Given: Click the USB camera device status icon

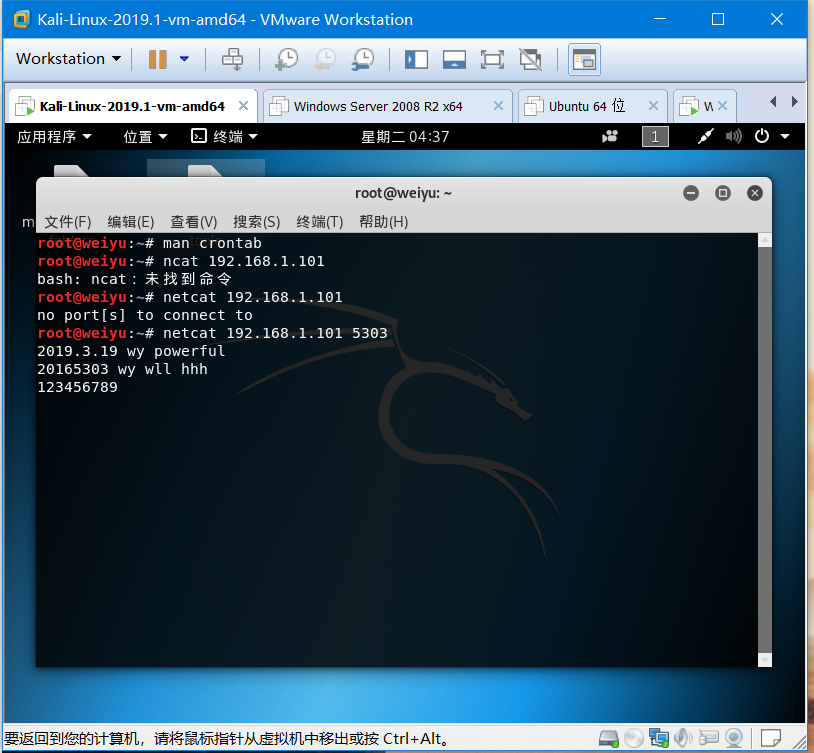Looking at the screenshot, I should 734,738.
